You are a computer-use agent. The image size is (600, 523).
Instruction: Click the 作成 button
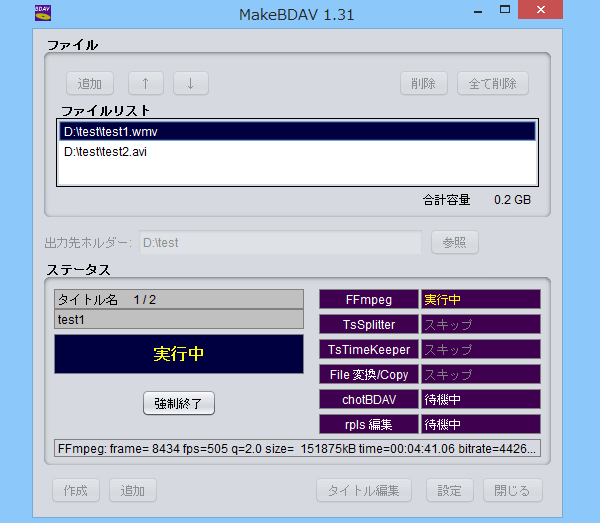[76, 490]
